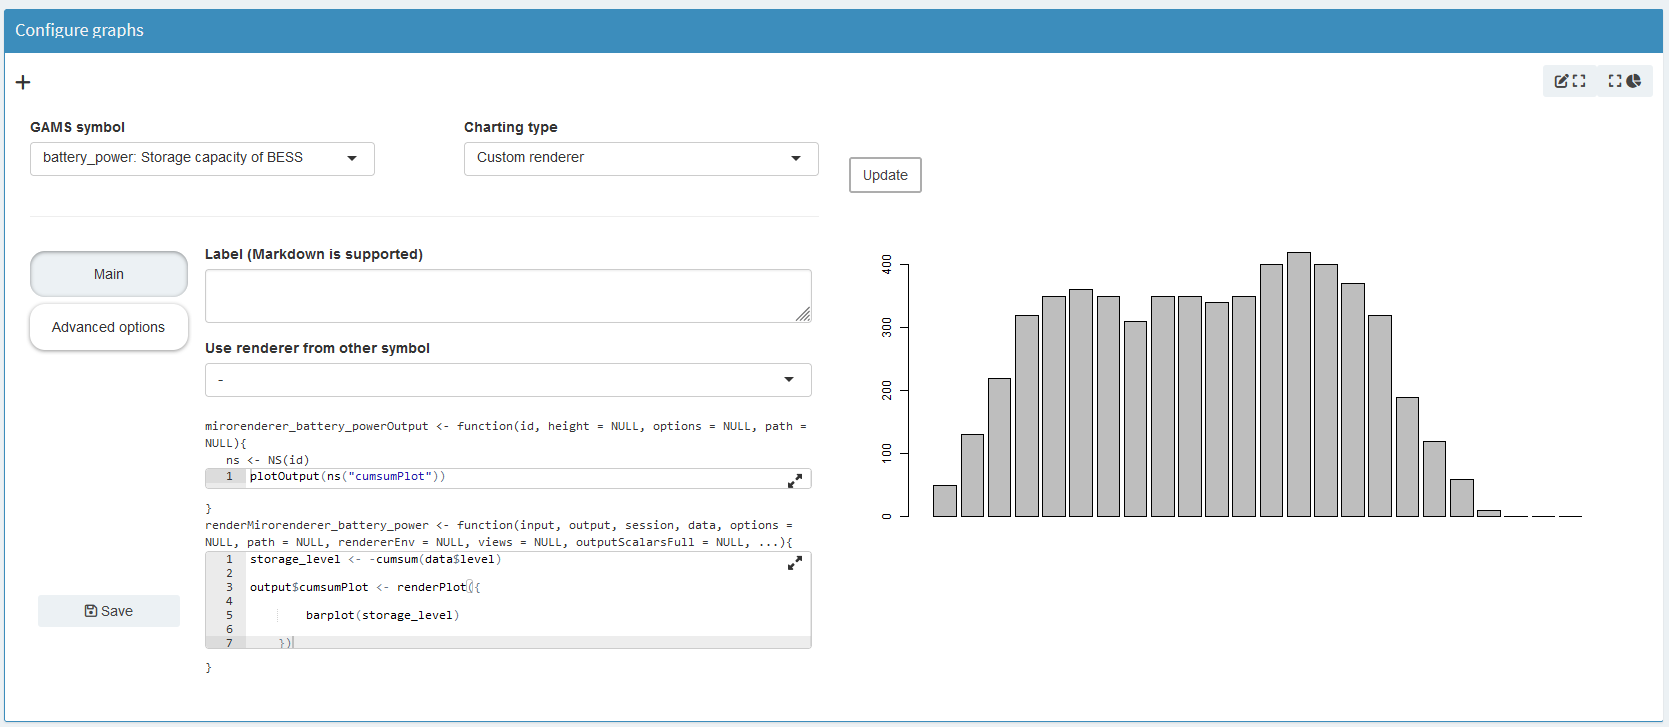Click the barplot(storage_level) code line
1669x727 pixels.
click(382, 615)
